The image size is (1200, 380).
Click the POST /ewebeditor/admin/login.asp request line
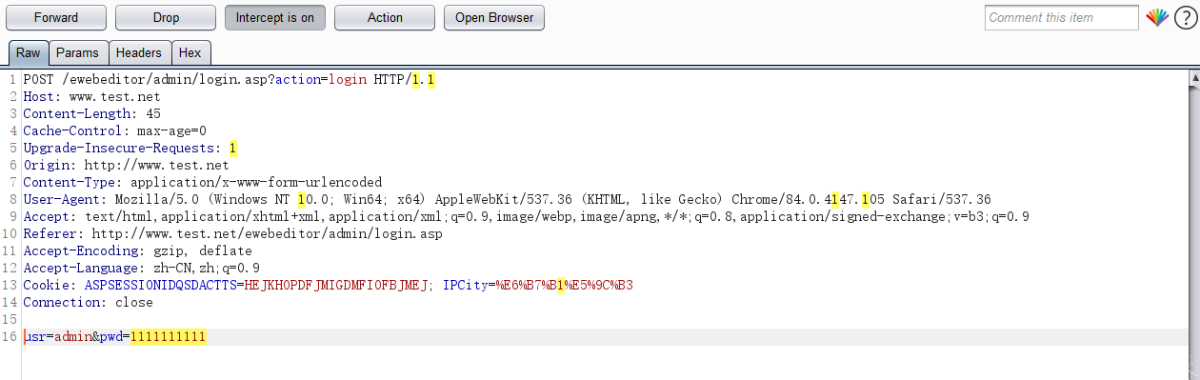coord(230,79)
